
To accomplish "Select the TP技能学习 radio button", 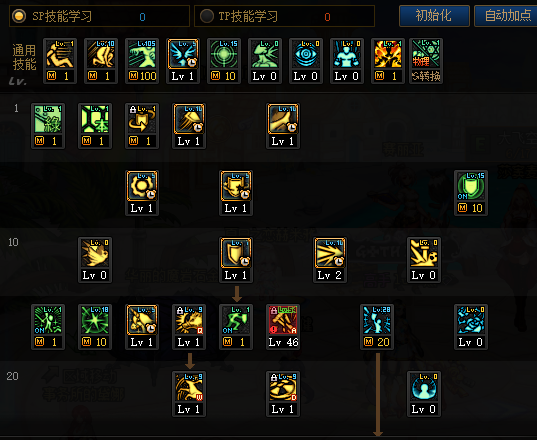I will (207, 16).
